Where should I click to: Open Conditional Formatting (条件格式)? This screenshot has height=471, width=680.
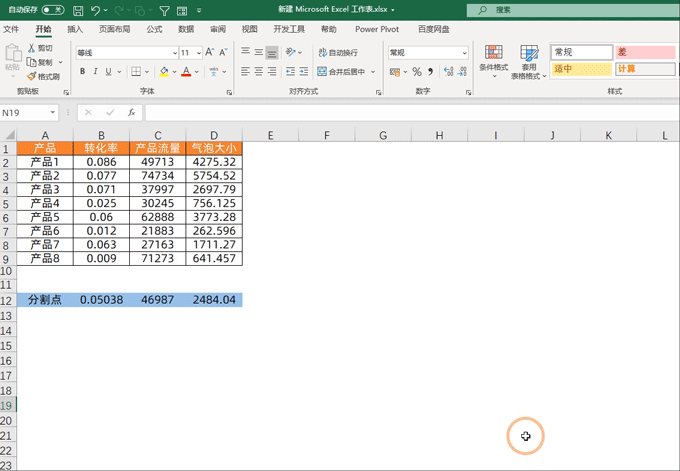point(493,61)
